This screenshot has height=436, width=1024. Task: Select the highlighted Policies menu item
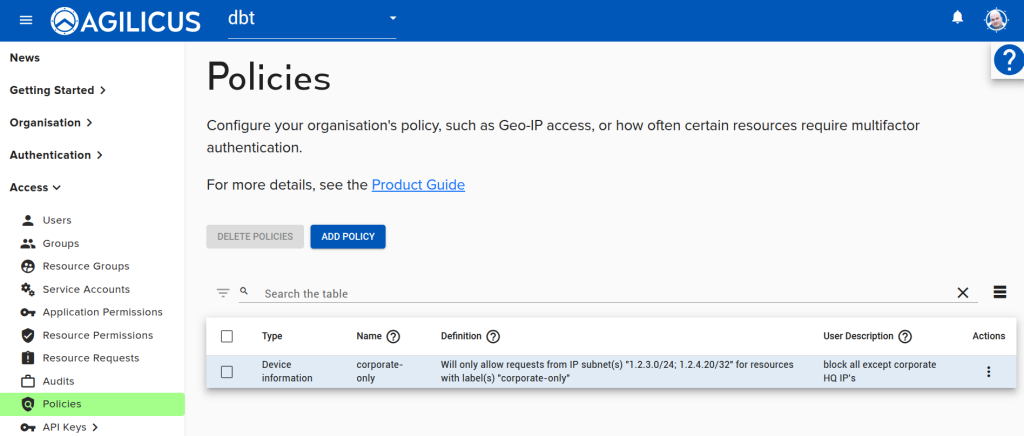click(92, 404)
